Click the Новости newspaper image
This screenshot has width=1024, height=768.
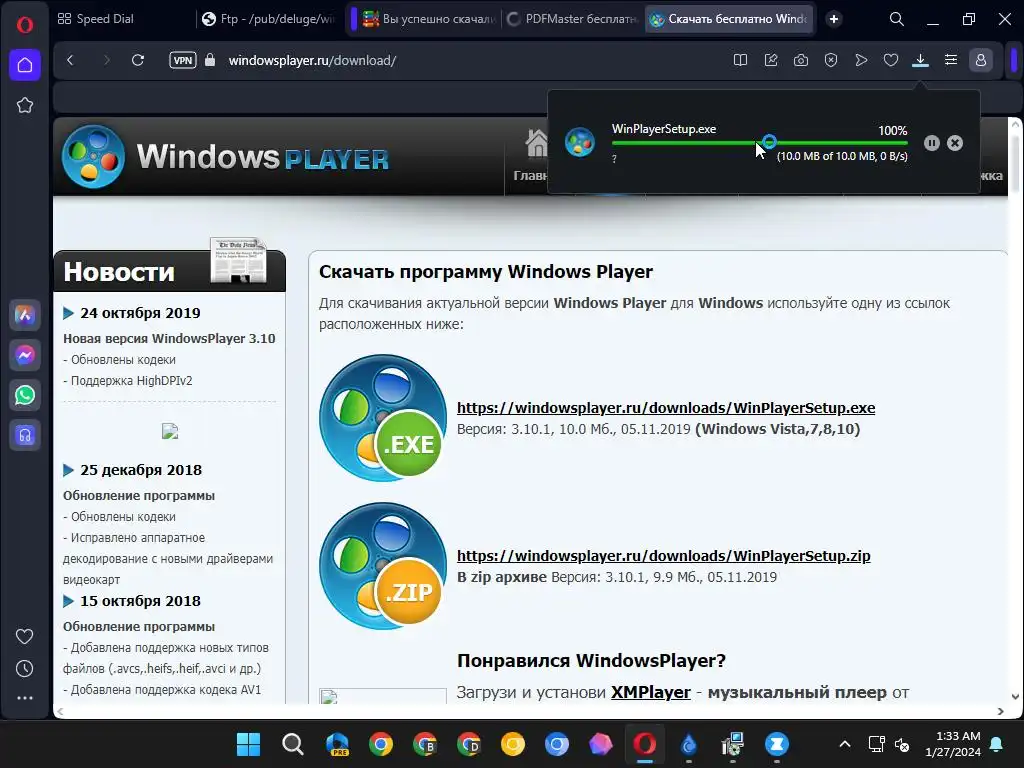click(238, 260)
